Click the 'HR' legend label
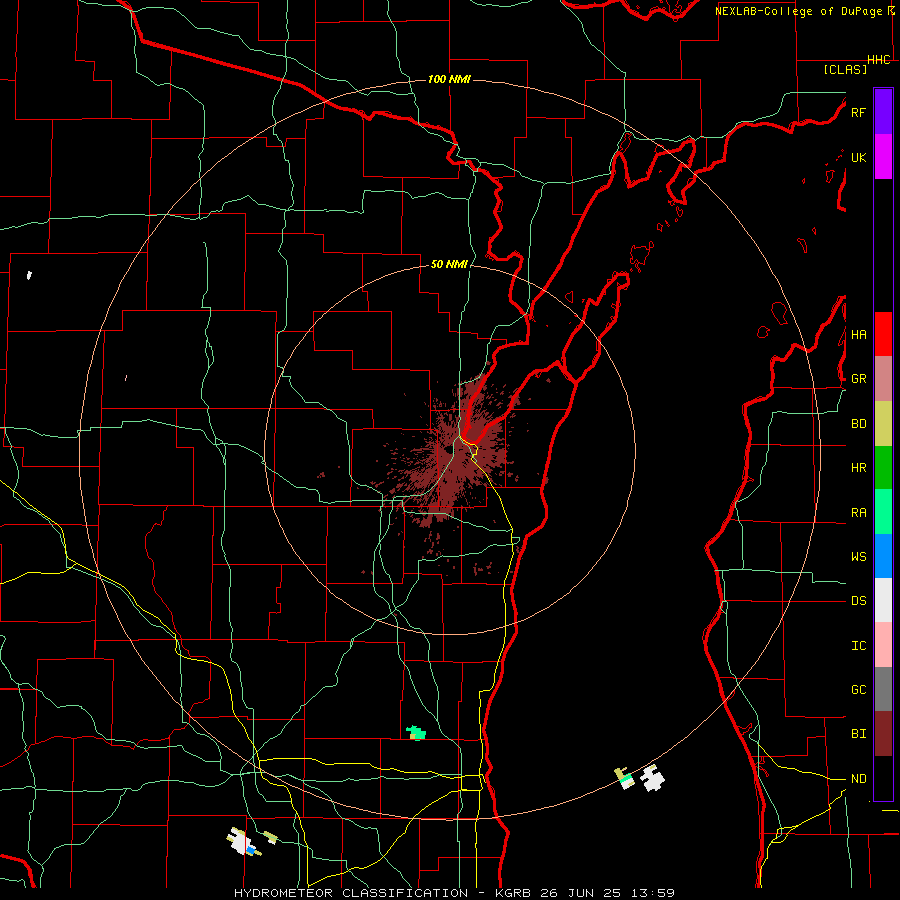This screenshot has width=900, height=900. tap(858, 468)
